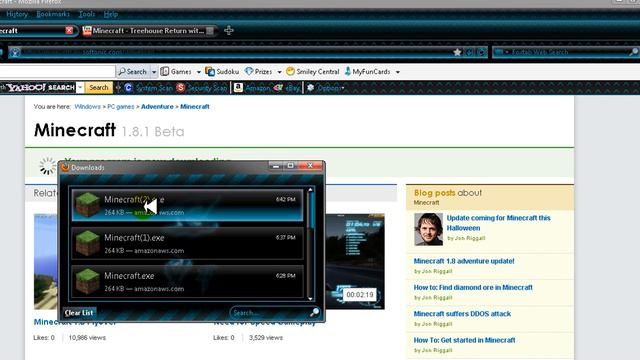
Task: Open the toolbar Options menu
Action: point(325,88)
